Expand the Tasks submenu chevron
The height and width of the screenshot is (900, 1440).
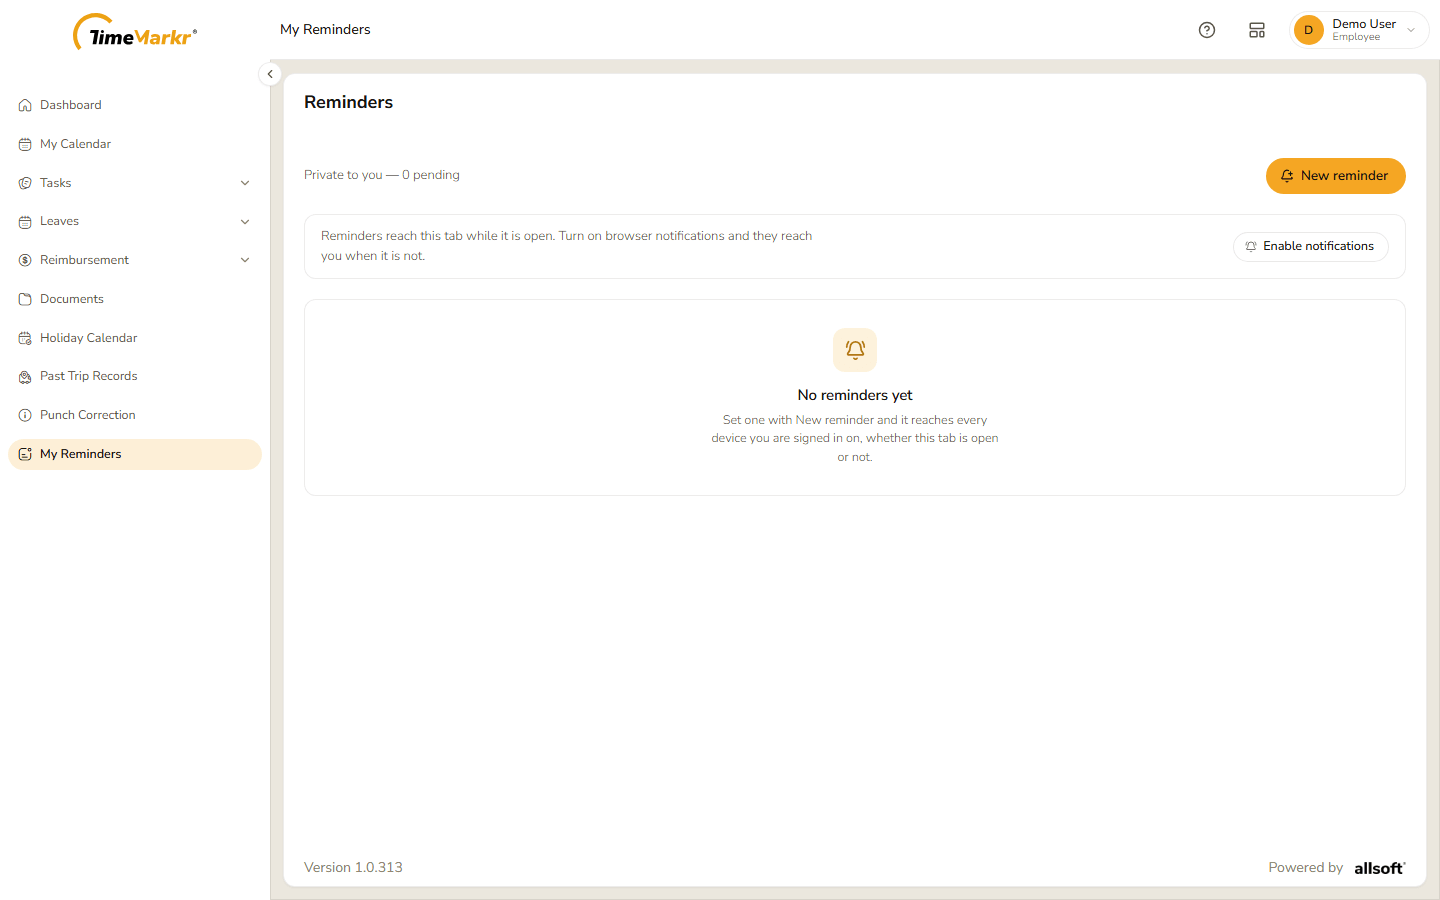click(245, 183)
